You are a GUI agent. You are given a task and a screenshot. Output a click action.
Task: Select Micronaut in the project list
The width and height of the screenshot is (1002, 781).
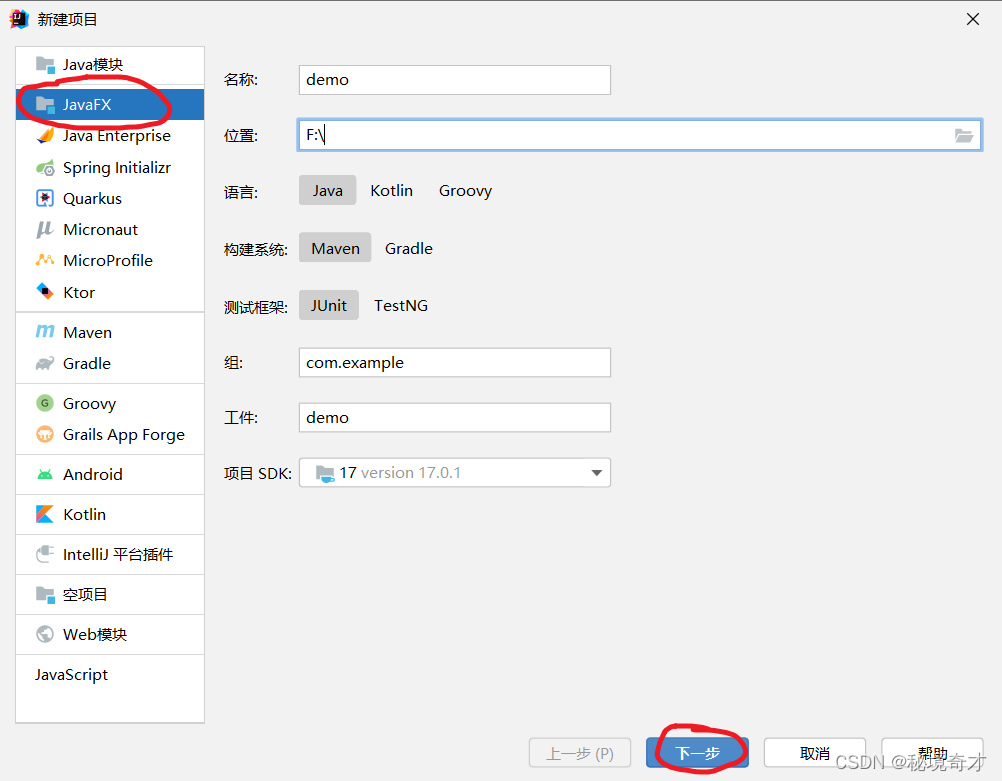pos(110,229)
